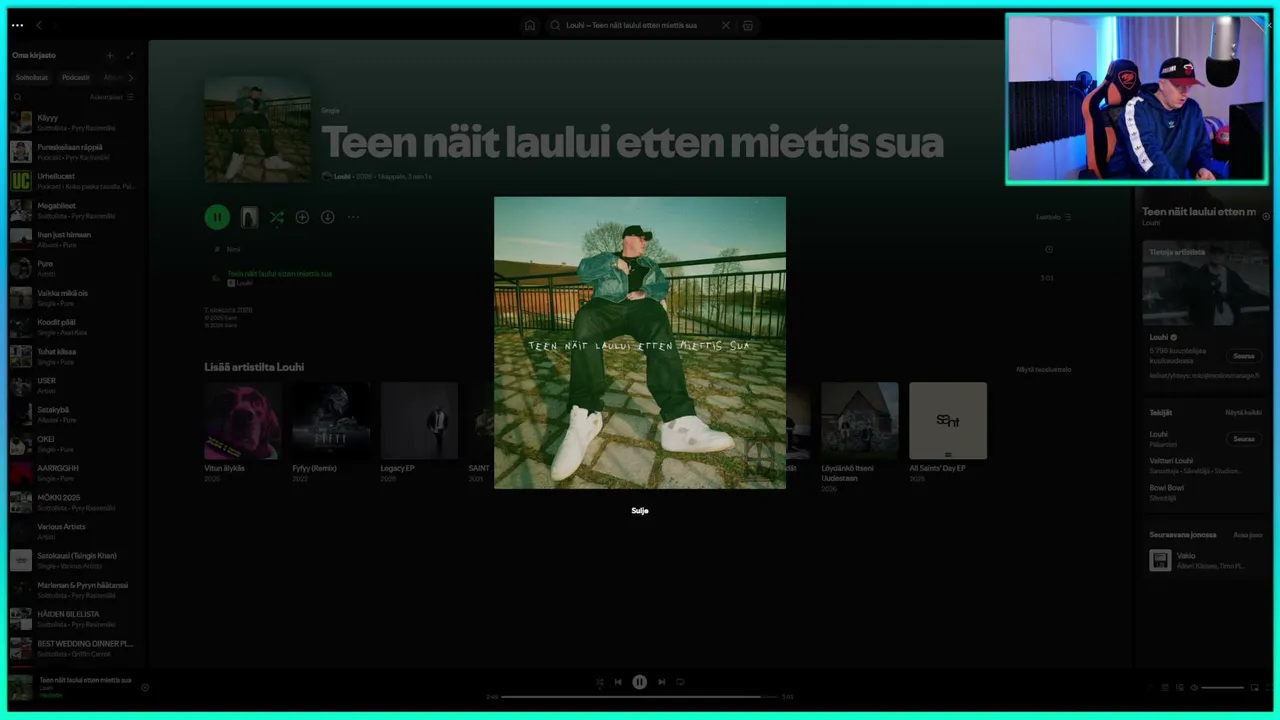Click the preview thumbnail next to the pause button
Screen dimensions: 1280x720
point(249,217)
